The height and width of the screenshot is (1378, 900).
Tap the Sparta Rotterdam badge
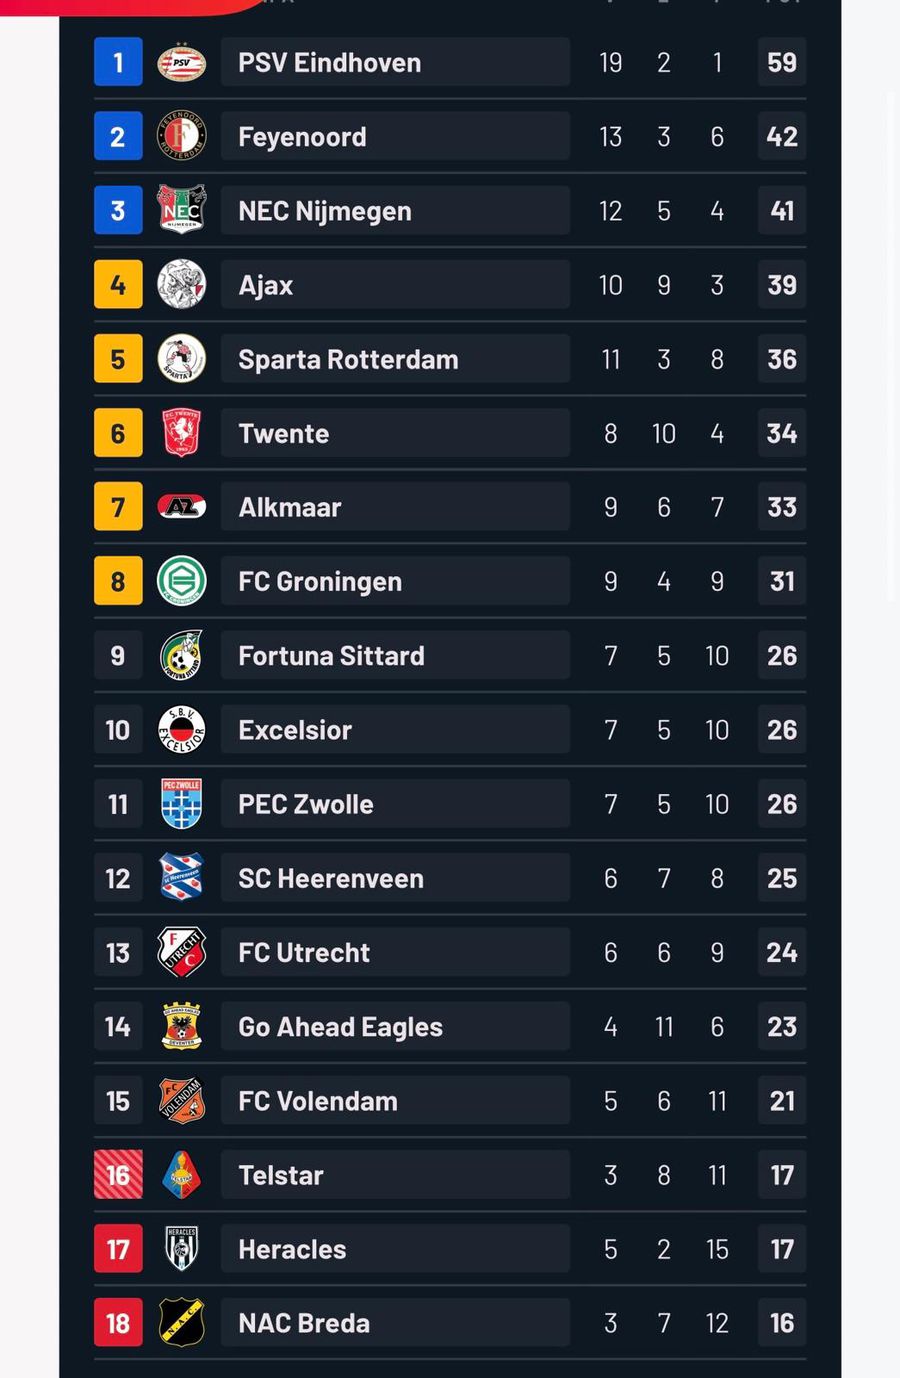pos(181,359)
